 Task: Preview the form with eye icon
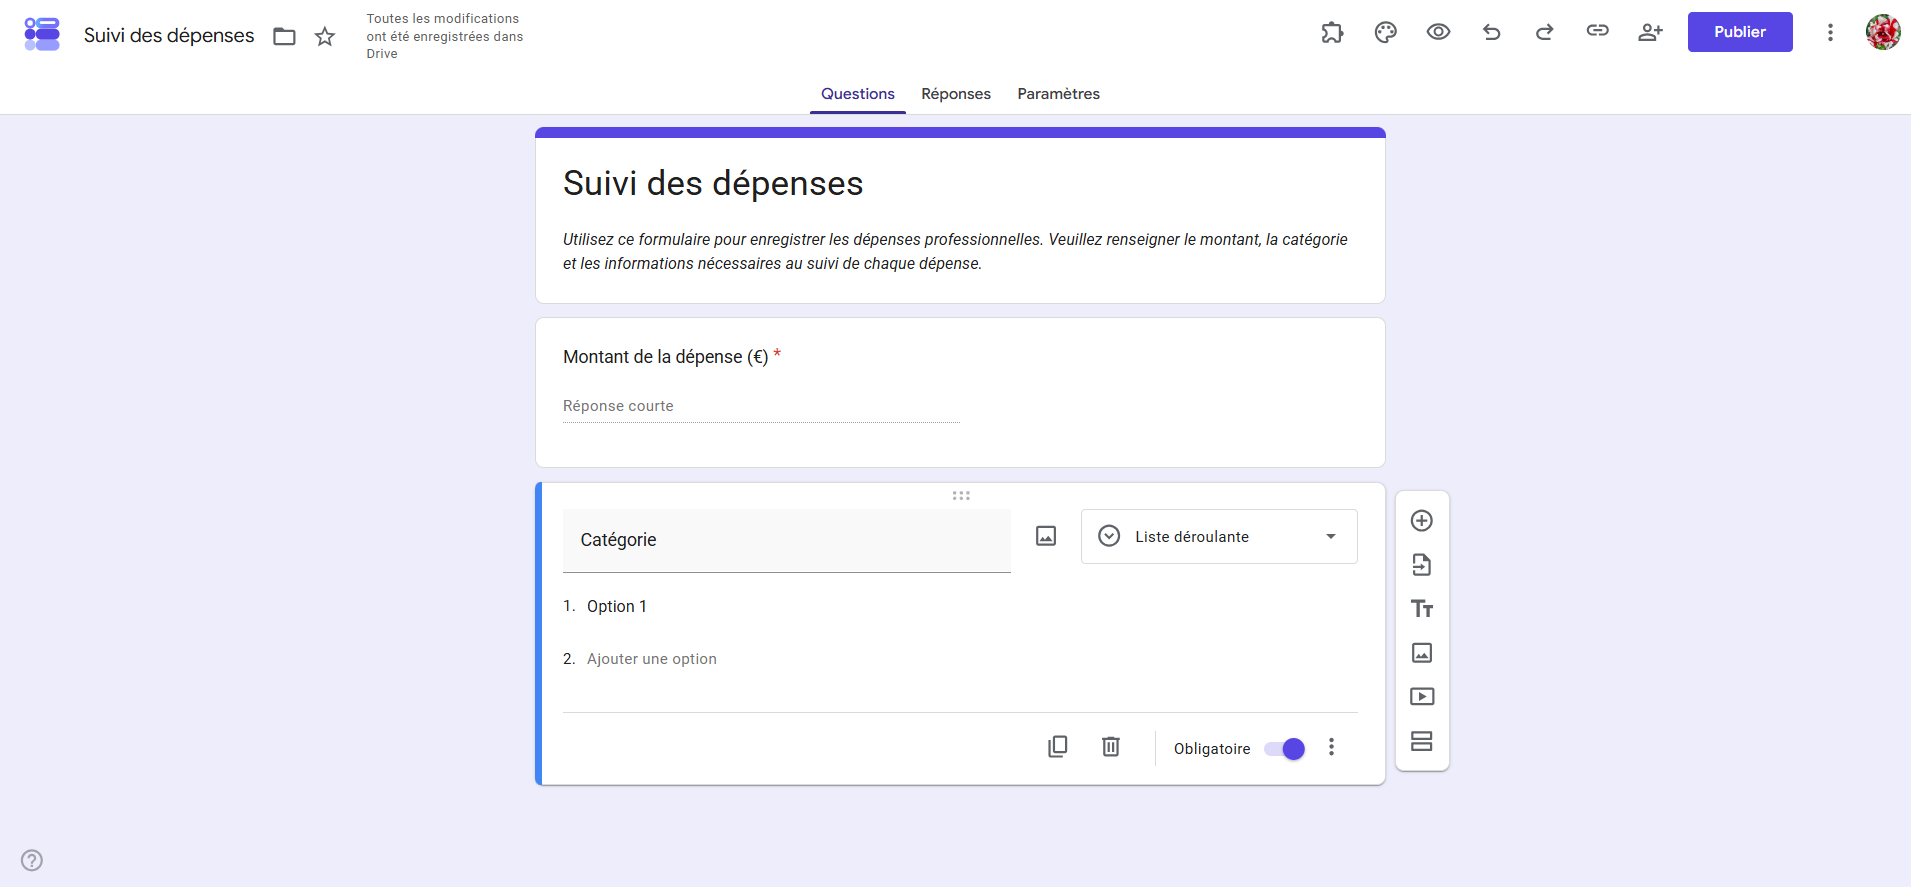(x=1438, y=32)
